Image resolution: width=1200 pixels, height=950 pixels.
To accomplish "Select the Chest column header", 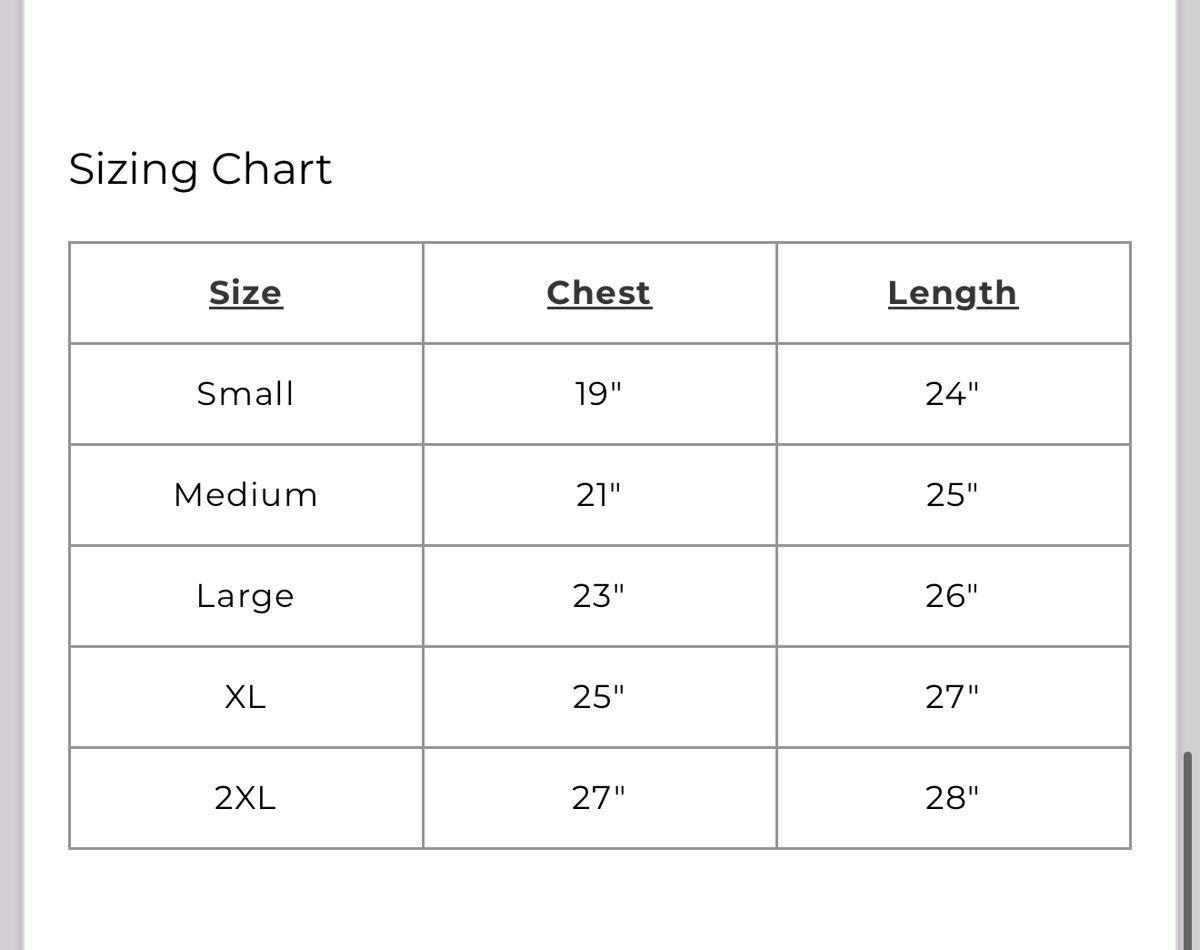I will 599,293.
